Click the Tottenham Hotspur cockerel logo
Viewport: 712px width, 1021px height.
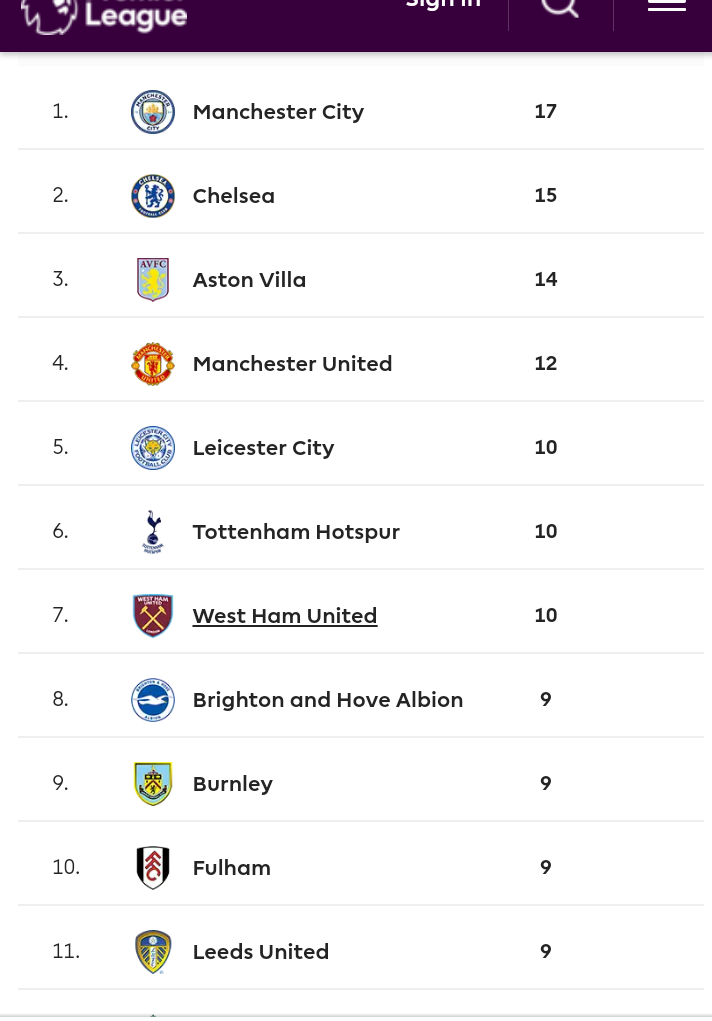tap(153, 532)
